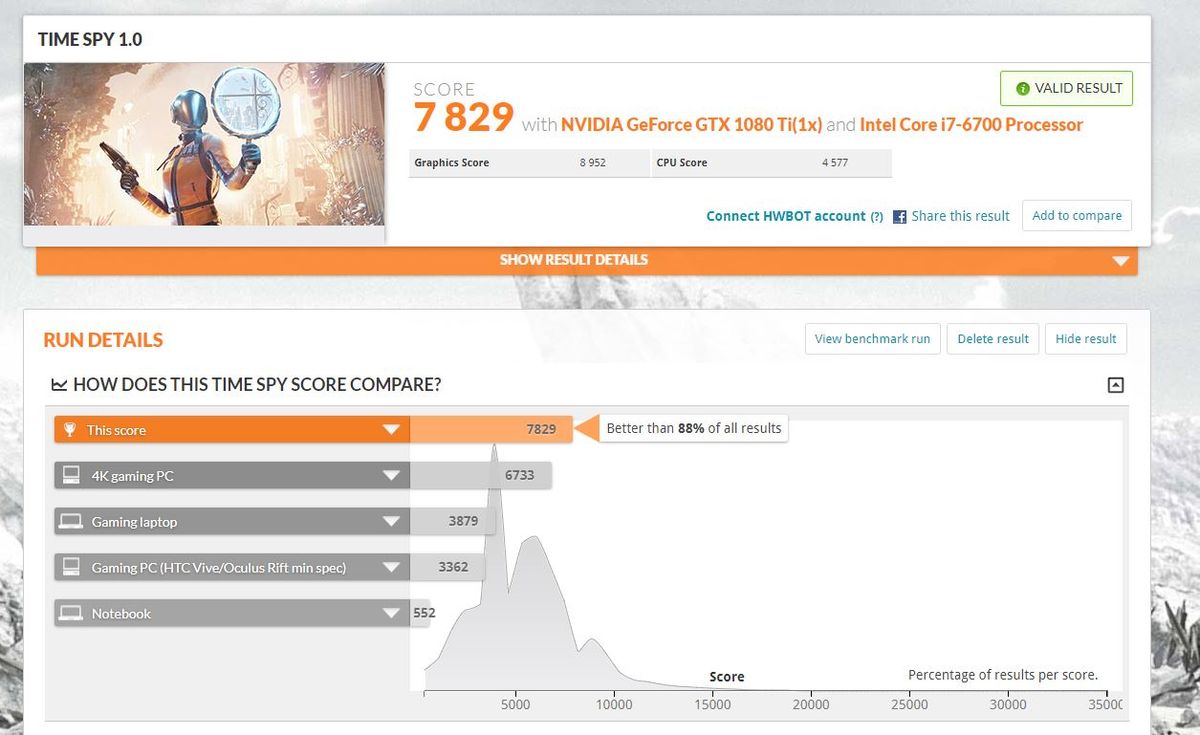The height and width of the screenshot is (735, 1200).
Task: Click the Time Spy benchmark thumbnail image
Action: click(205, 144)
